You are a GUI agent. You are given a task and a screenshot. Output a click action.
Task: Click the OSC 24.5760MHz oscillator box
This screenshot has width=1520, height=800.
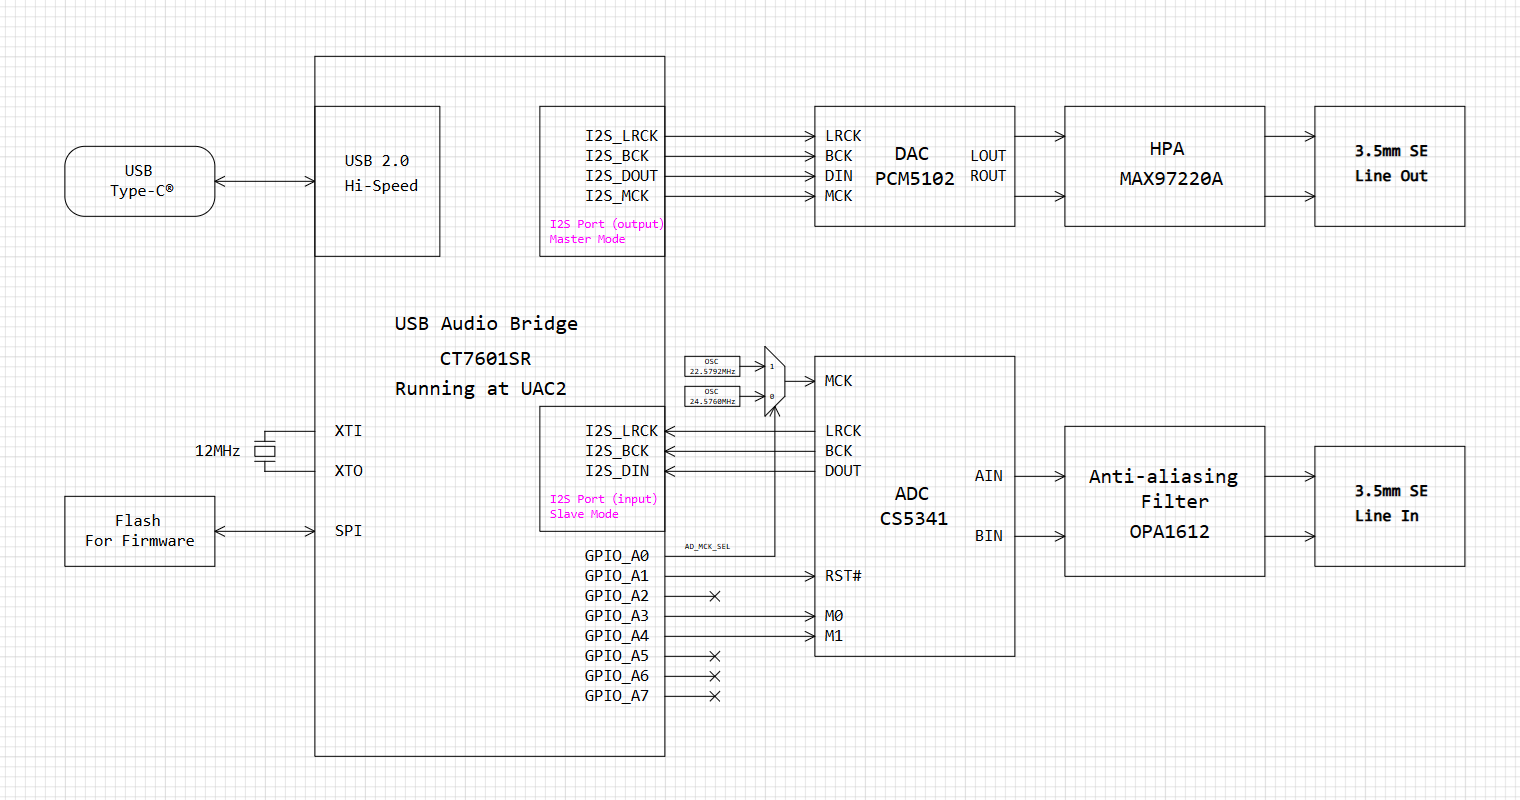point(712,396)
